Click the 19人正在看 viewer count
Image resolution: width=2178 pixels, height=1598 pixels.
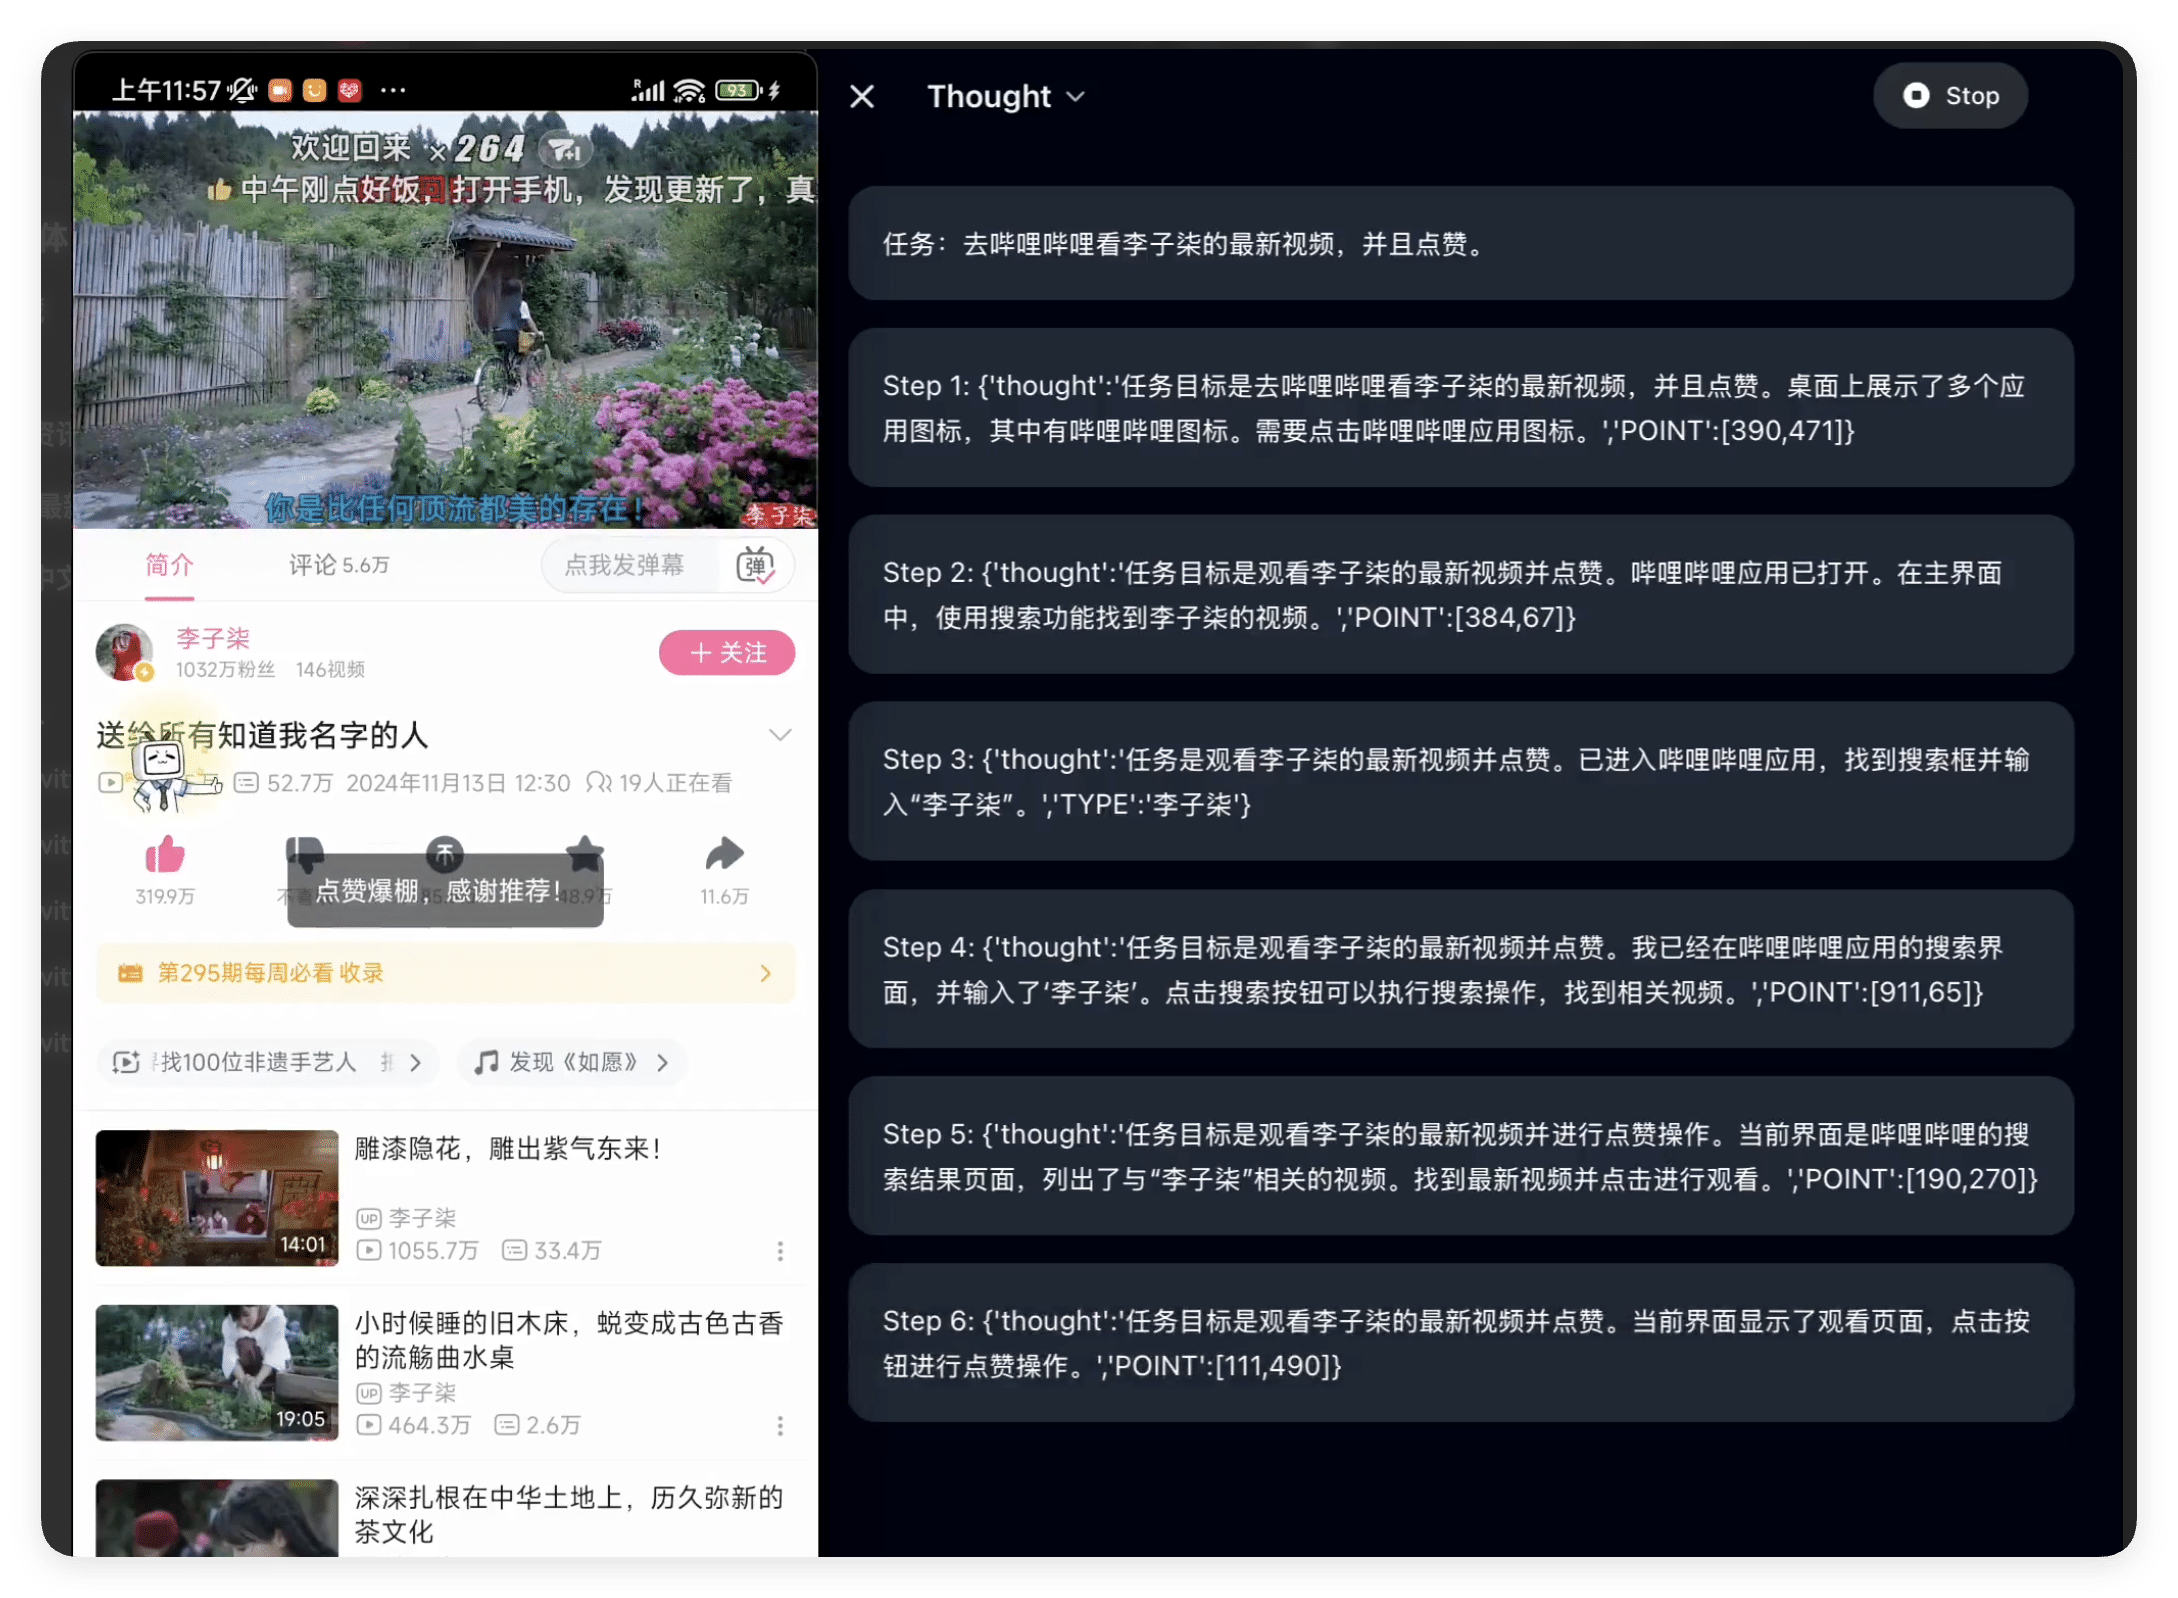coord(660,783)
